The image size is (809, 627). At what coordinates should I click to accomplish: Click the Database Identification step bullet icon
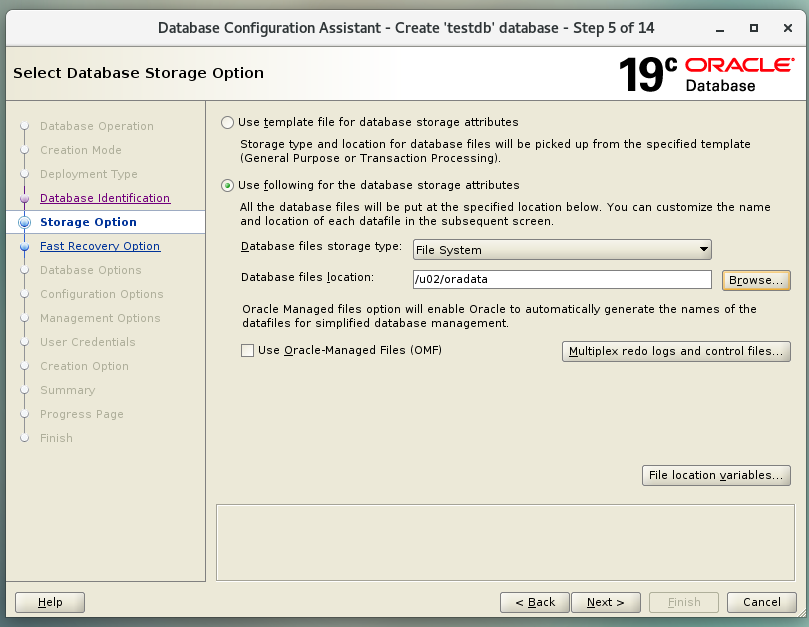25,198
